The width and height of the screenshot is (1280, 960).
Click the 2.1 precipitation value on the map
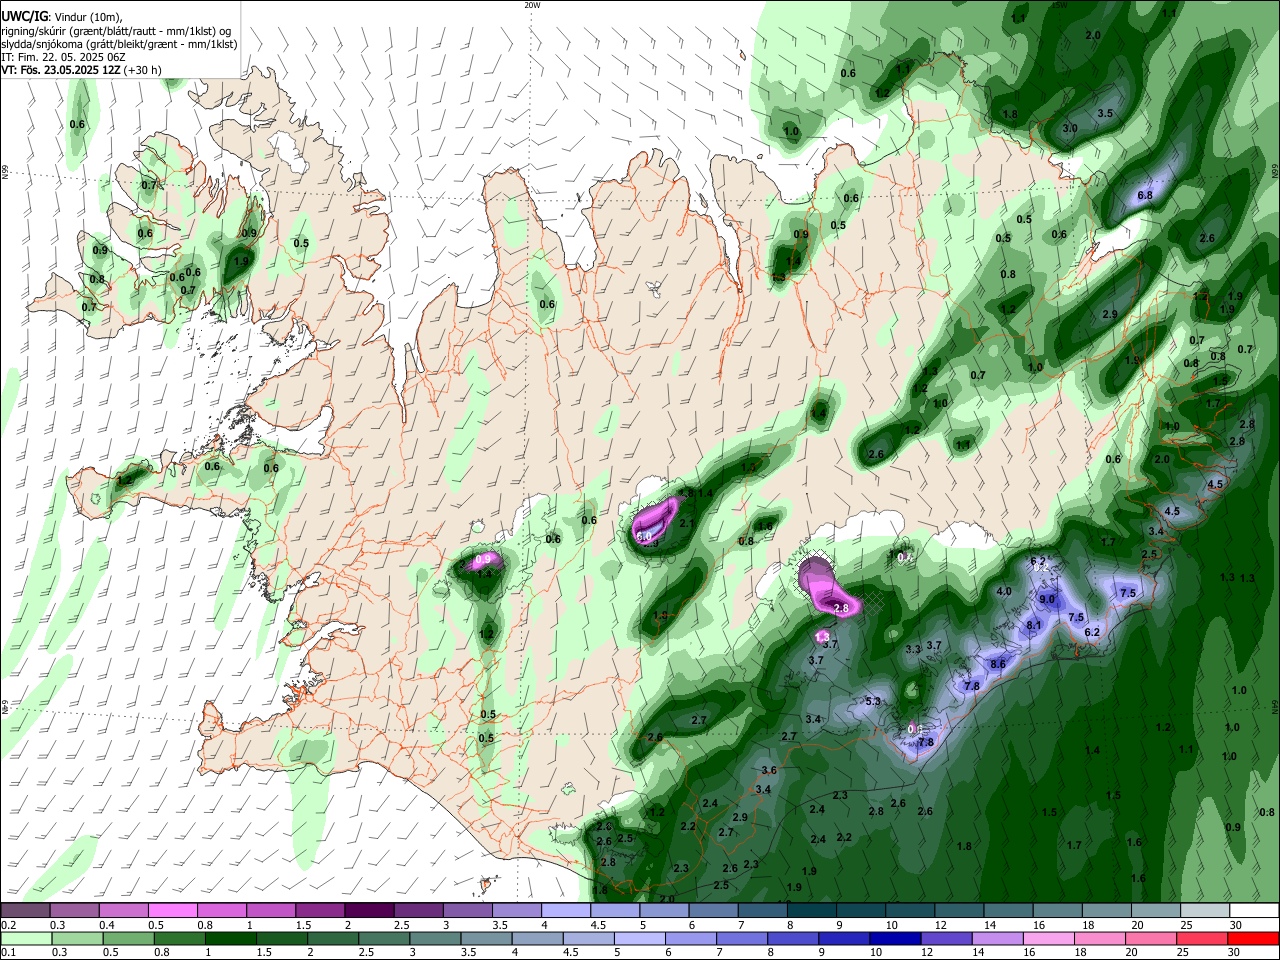tap(687, 523)
